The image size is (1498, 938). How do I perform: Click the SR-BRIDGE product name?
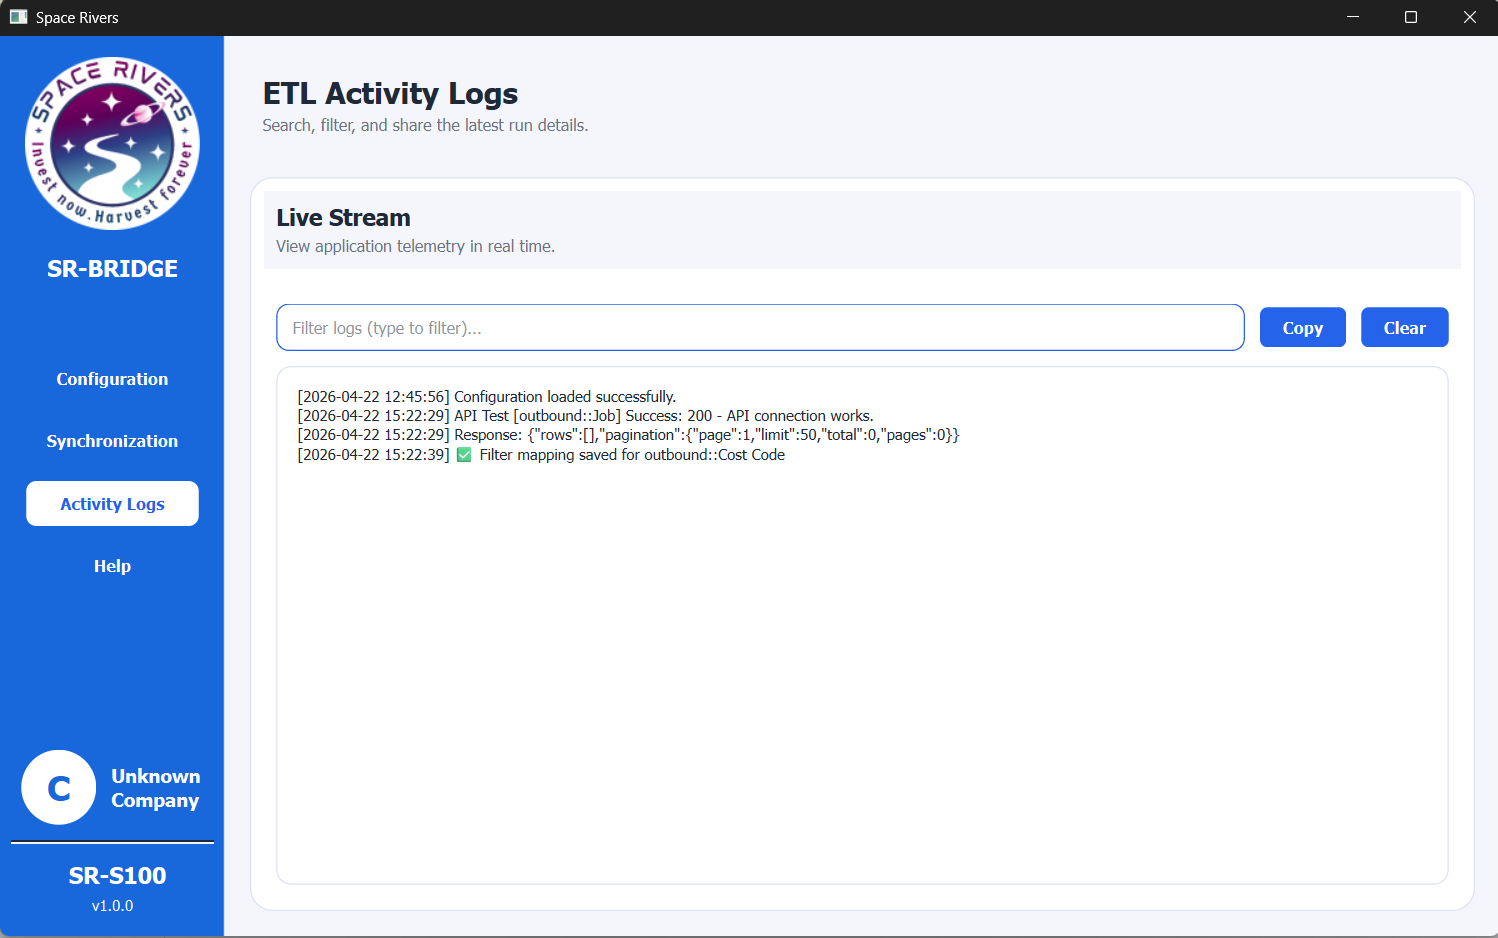coord(112,269)
